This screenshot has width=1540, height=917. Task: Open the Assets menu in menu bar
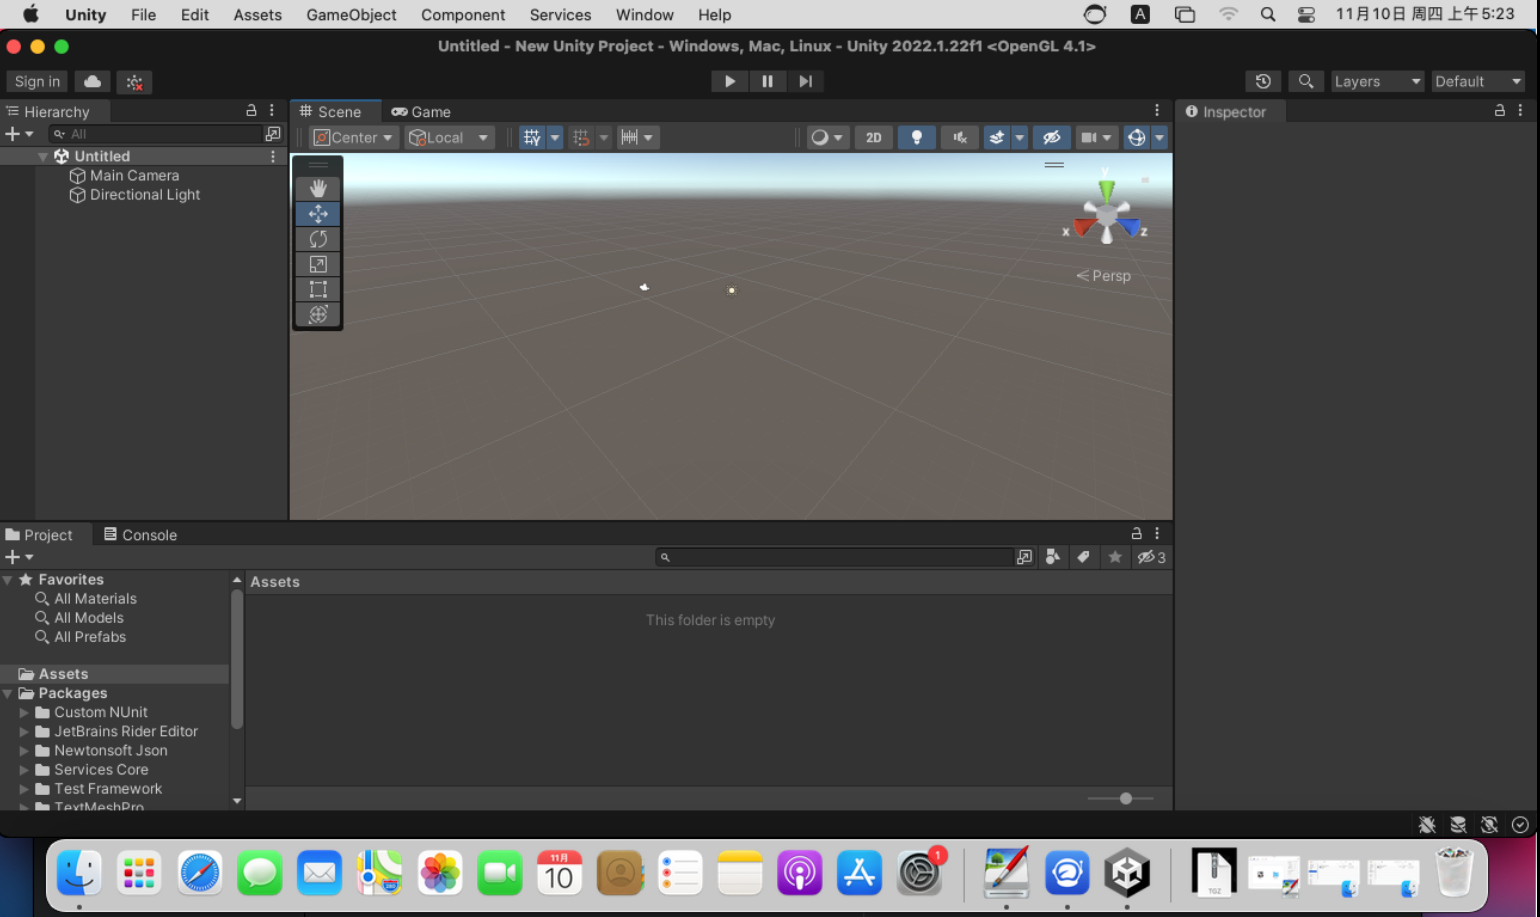coord(257,15)
